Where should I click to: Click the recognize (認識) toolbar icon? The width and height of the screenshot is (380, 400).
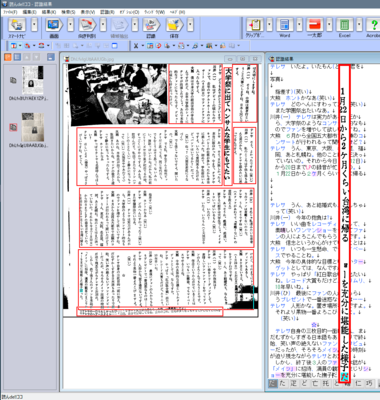151,25
